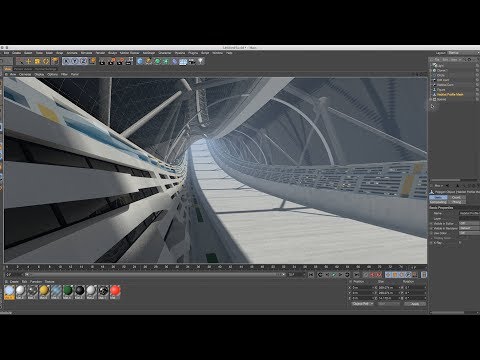Viewport: 480px width, 360px height.
Task: Open Visible in Editor dropdown
Action: 469,223
